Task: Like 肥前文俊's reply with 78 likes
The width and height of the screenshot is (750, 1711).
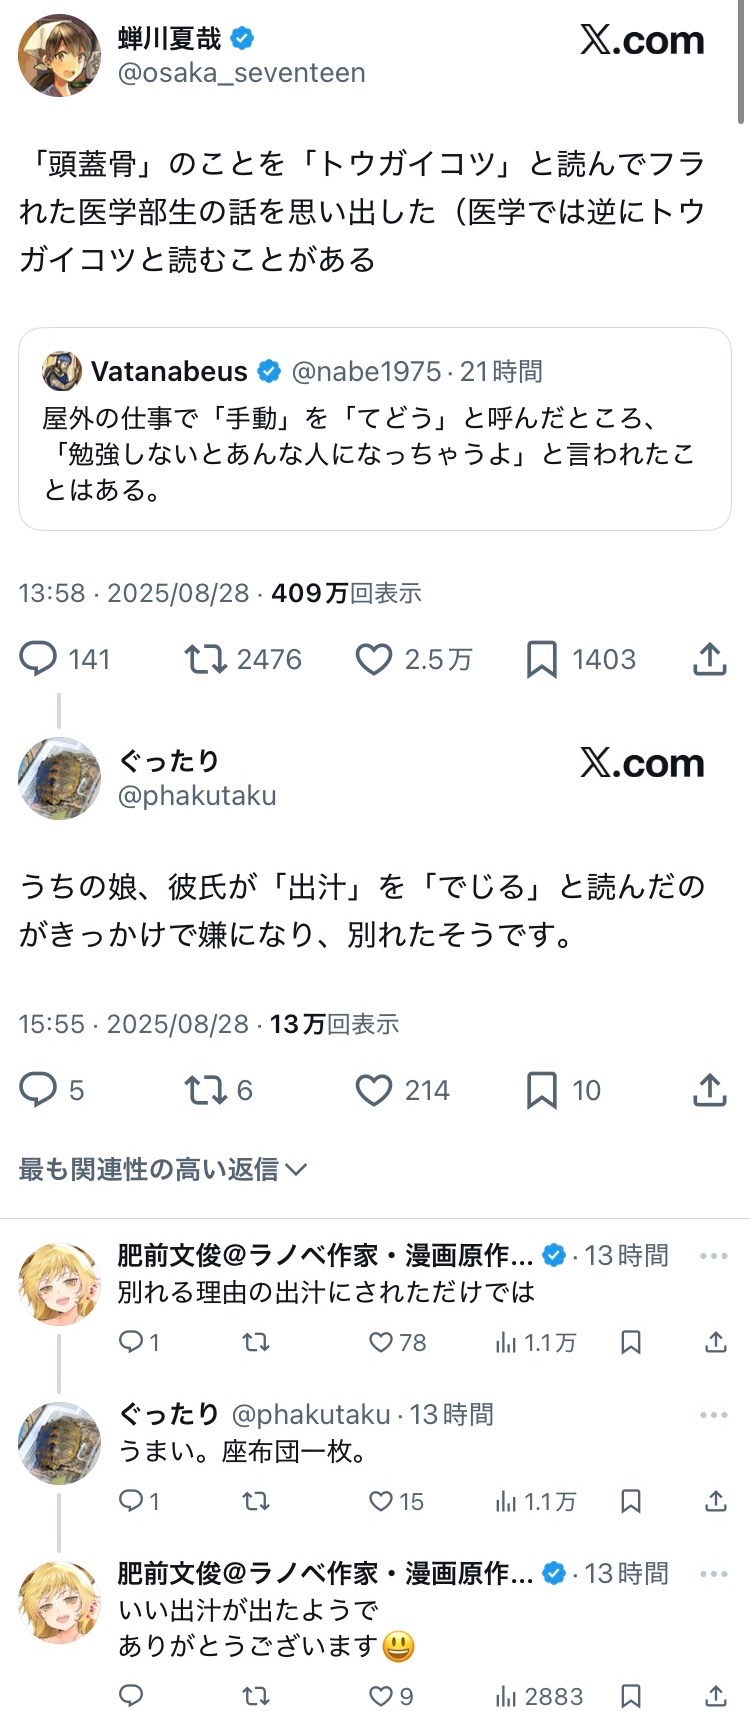Action: coord(381,1342)
